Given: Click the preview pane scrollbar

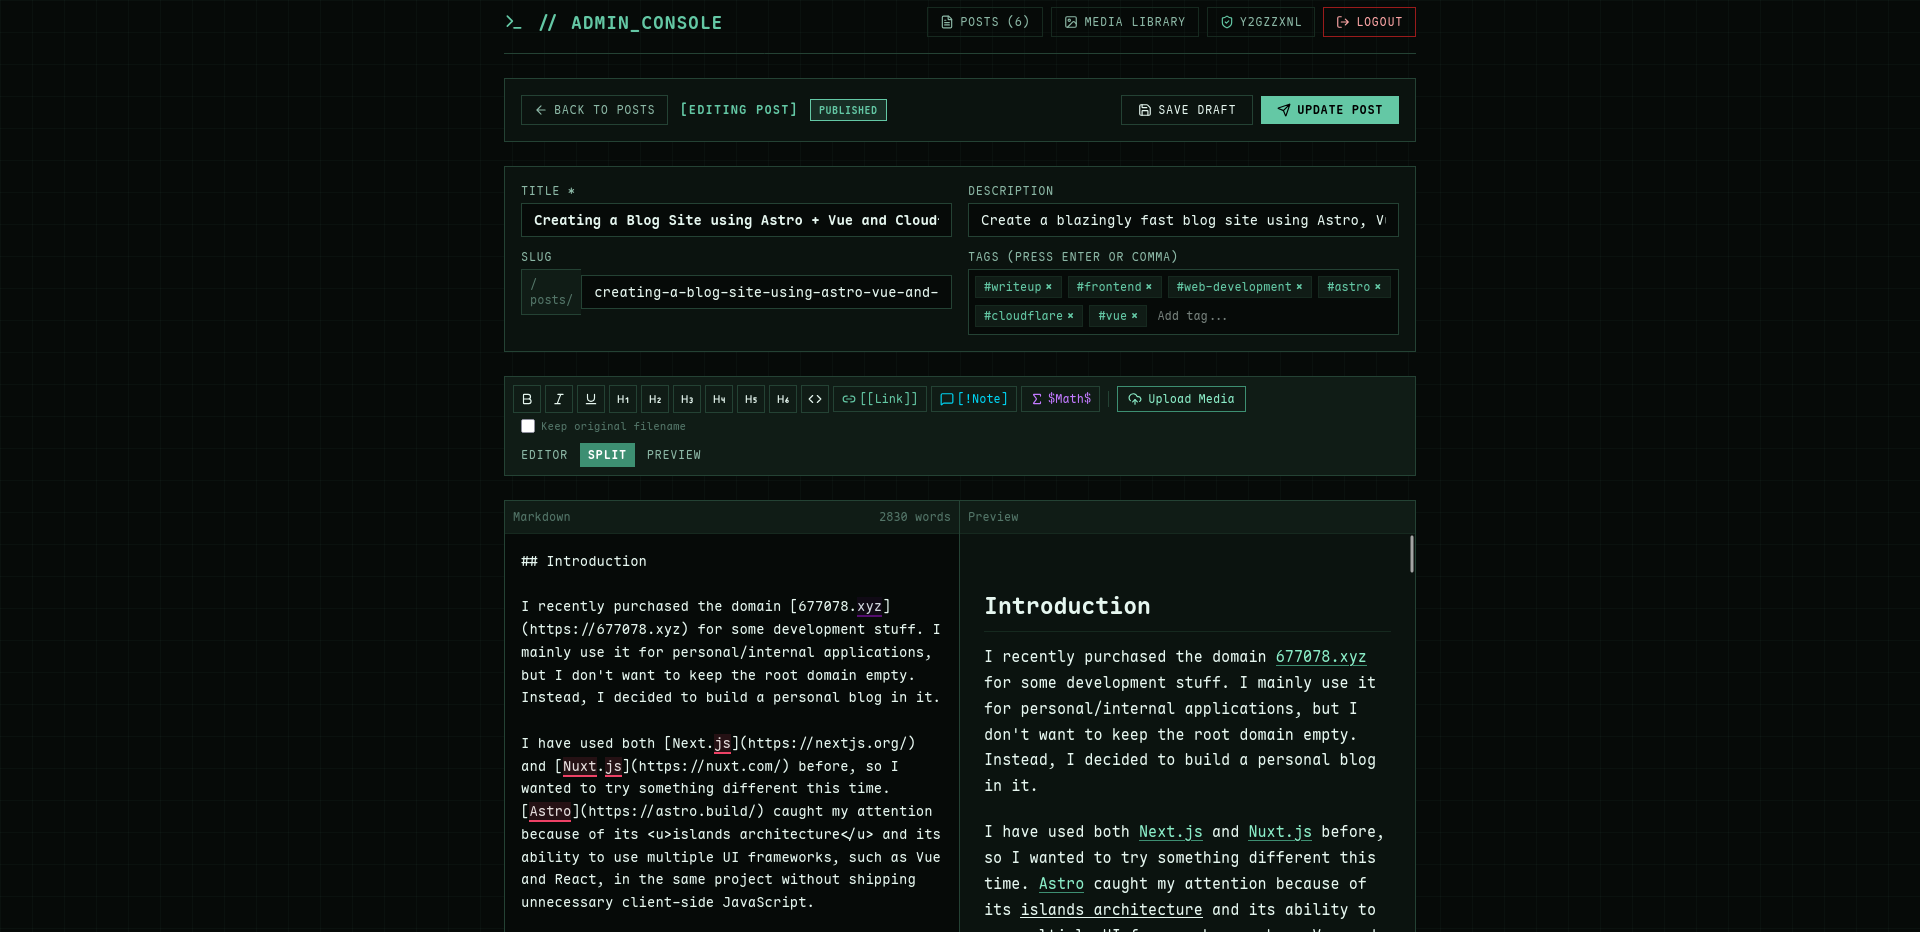Looking at the screenshot, I should click(1411, 554).
